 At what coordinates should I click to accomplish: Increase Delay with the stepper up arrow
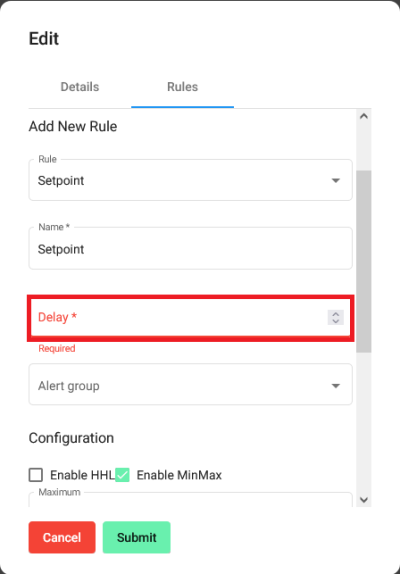[336, 314]
